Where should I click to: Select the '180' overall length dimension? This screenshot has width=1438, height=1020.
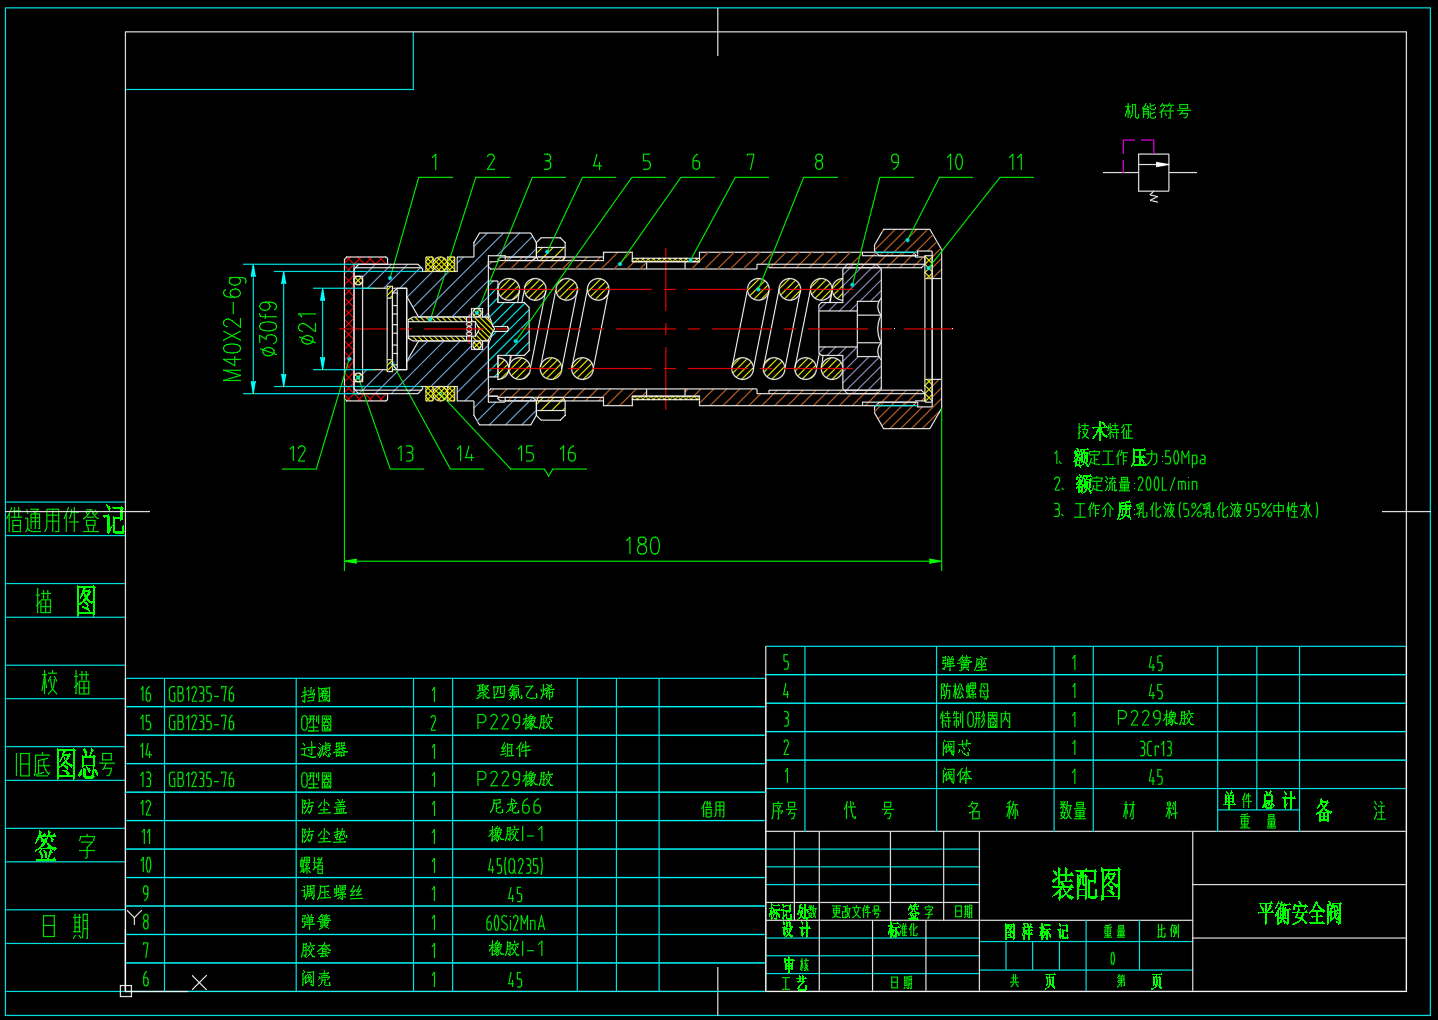[x=642, y=546]
